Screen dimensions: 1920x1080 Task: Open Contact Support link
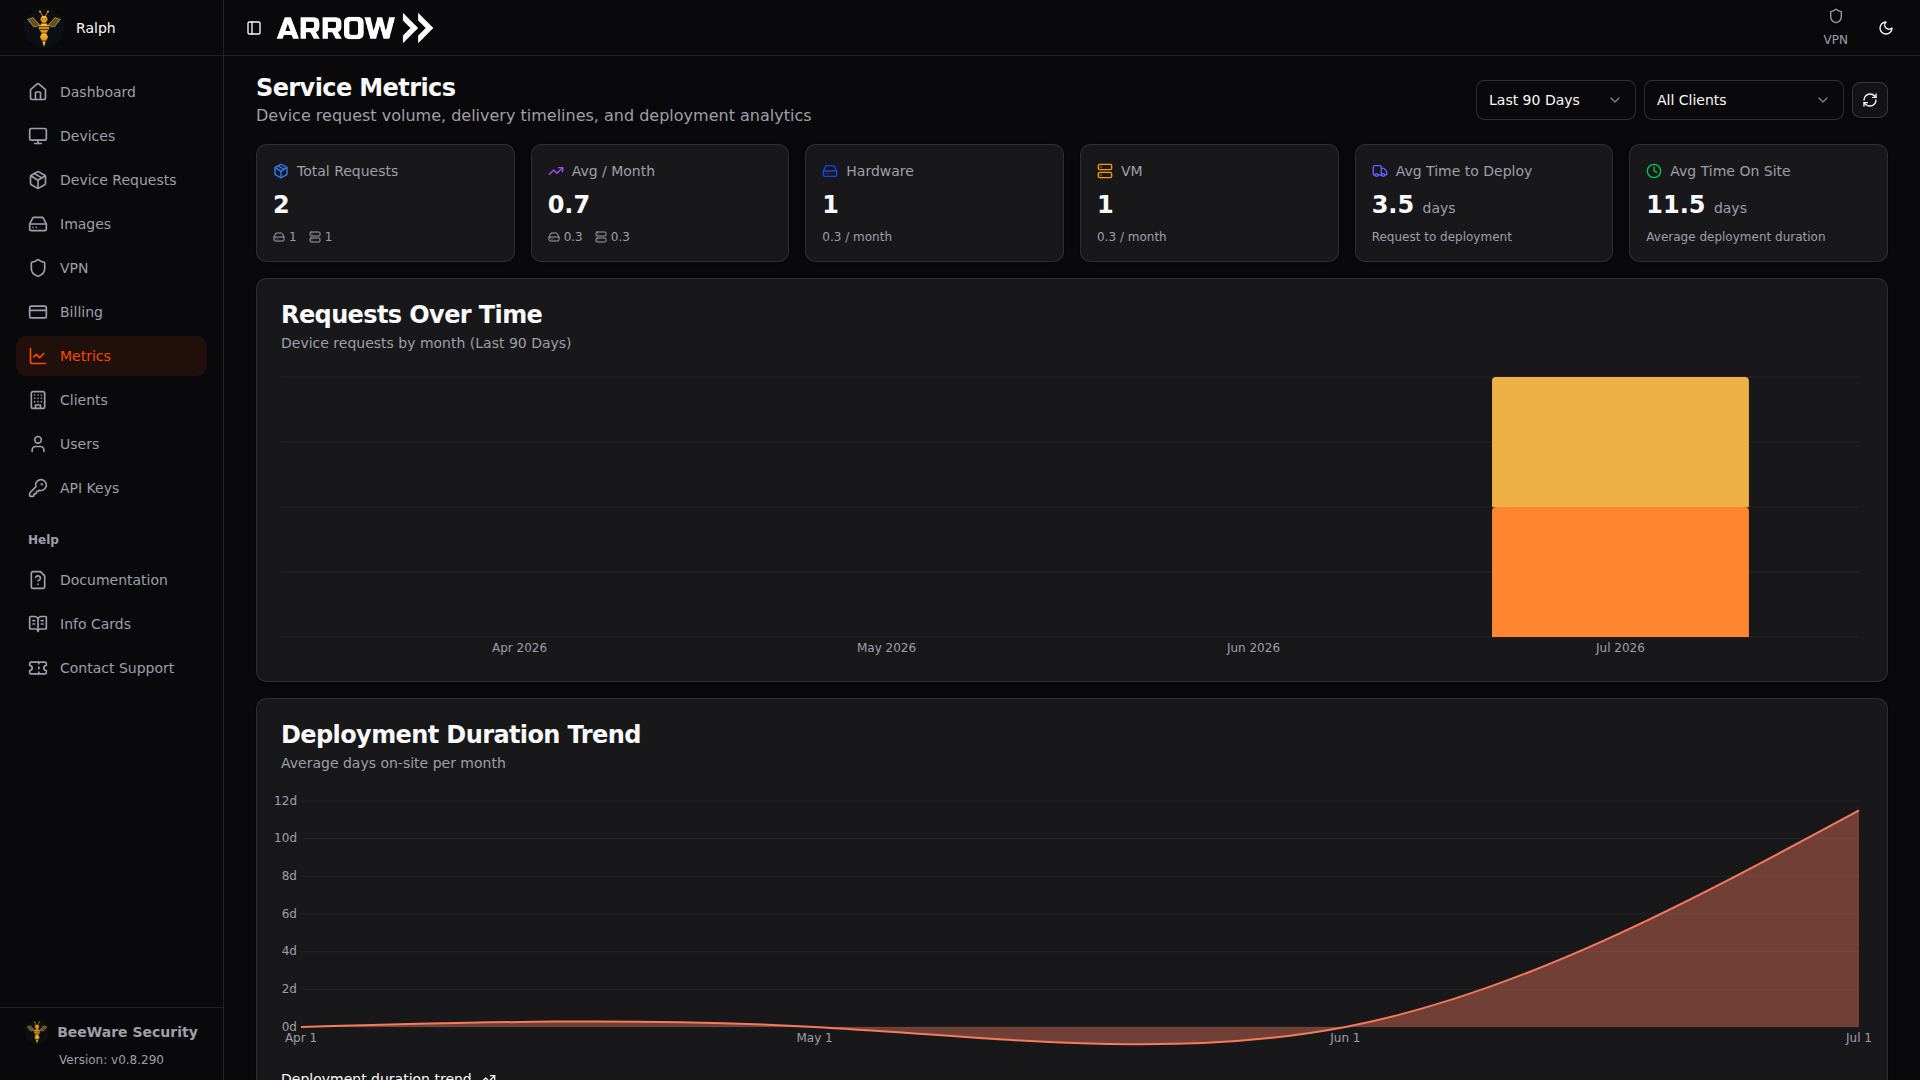coord(111,668)
